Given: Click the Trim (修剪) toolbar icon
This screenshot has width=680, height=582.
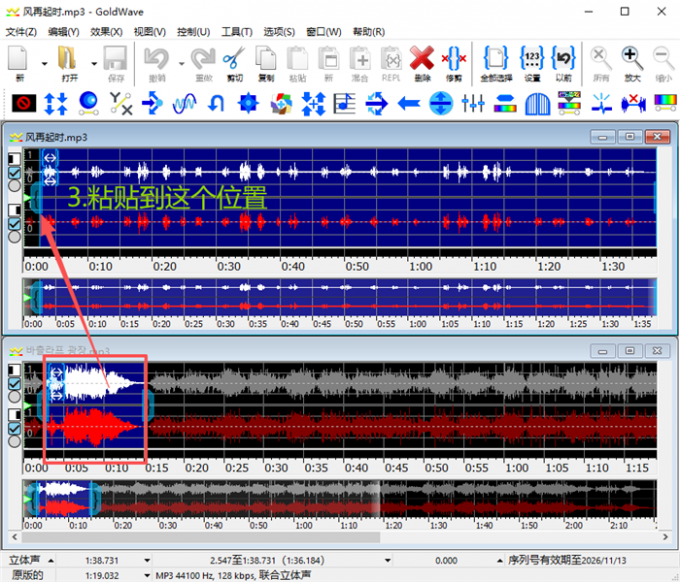Looking at the screenshot, I should pyautogui.click(x=454, y=61).
